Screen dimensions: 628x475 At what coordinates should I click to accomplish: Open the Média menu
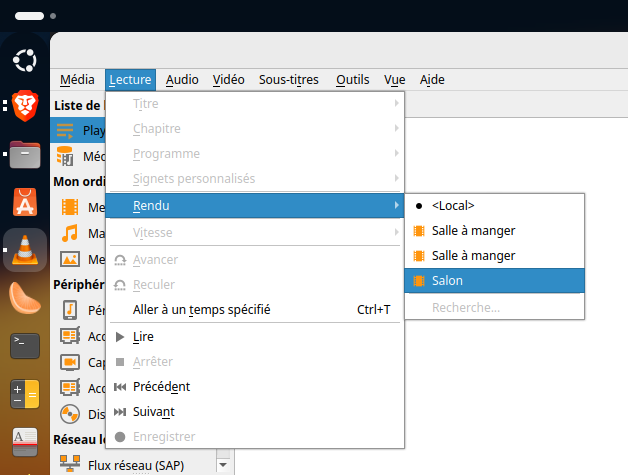click(77, 80)
